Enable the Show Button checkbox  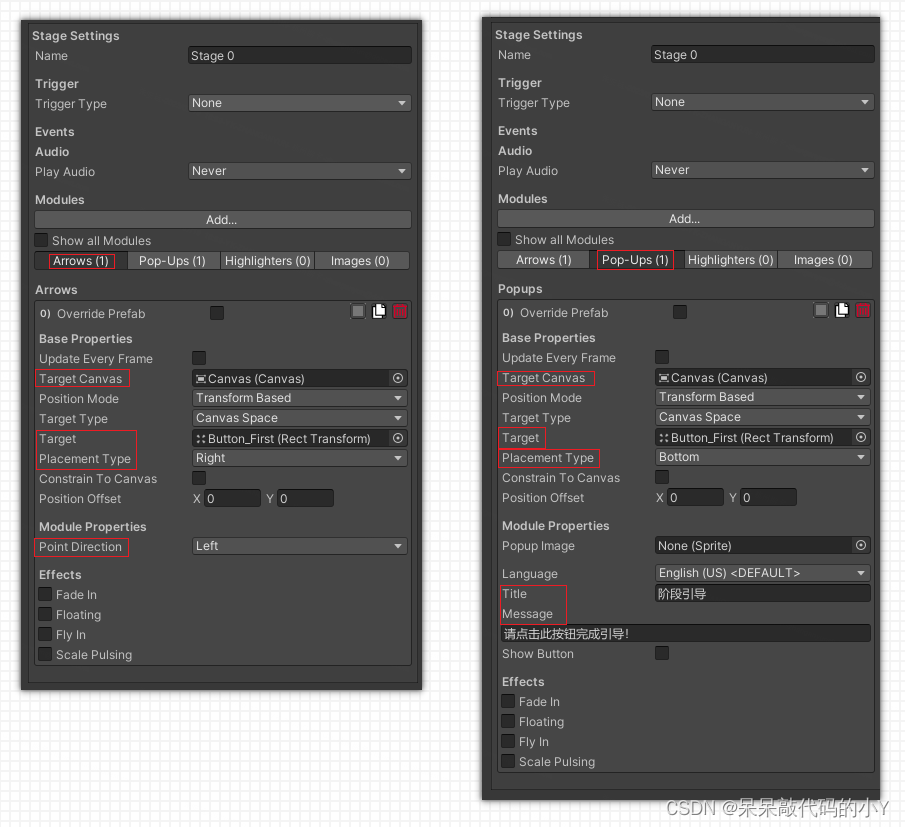(662, 653)
